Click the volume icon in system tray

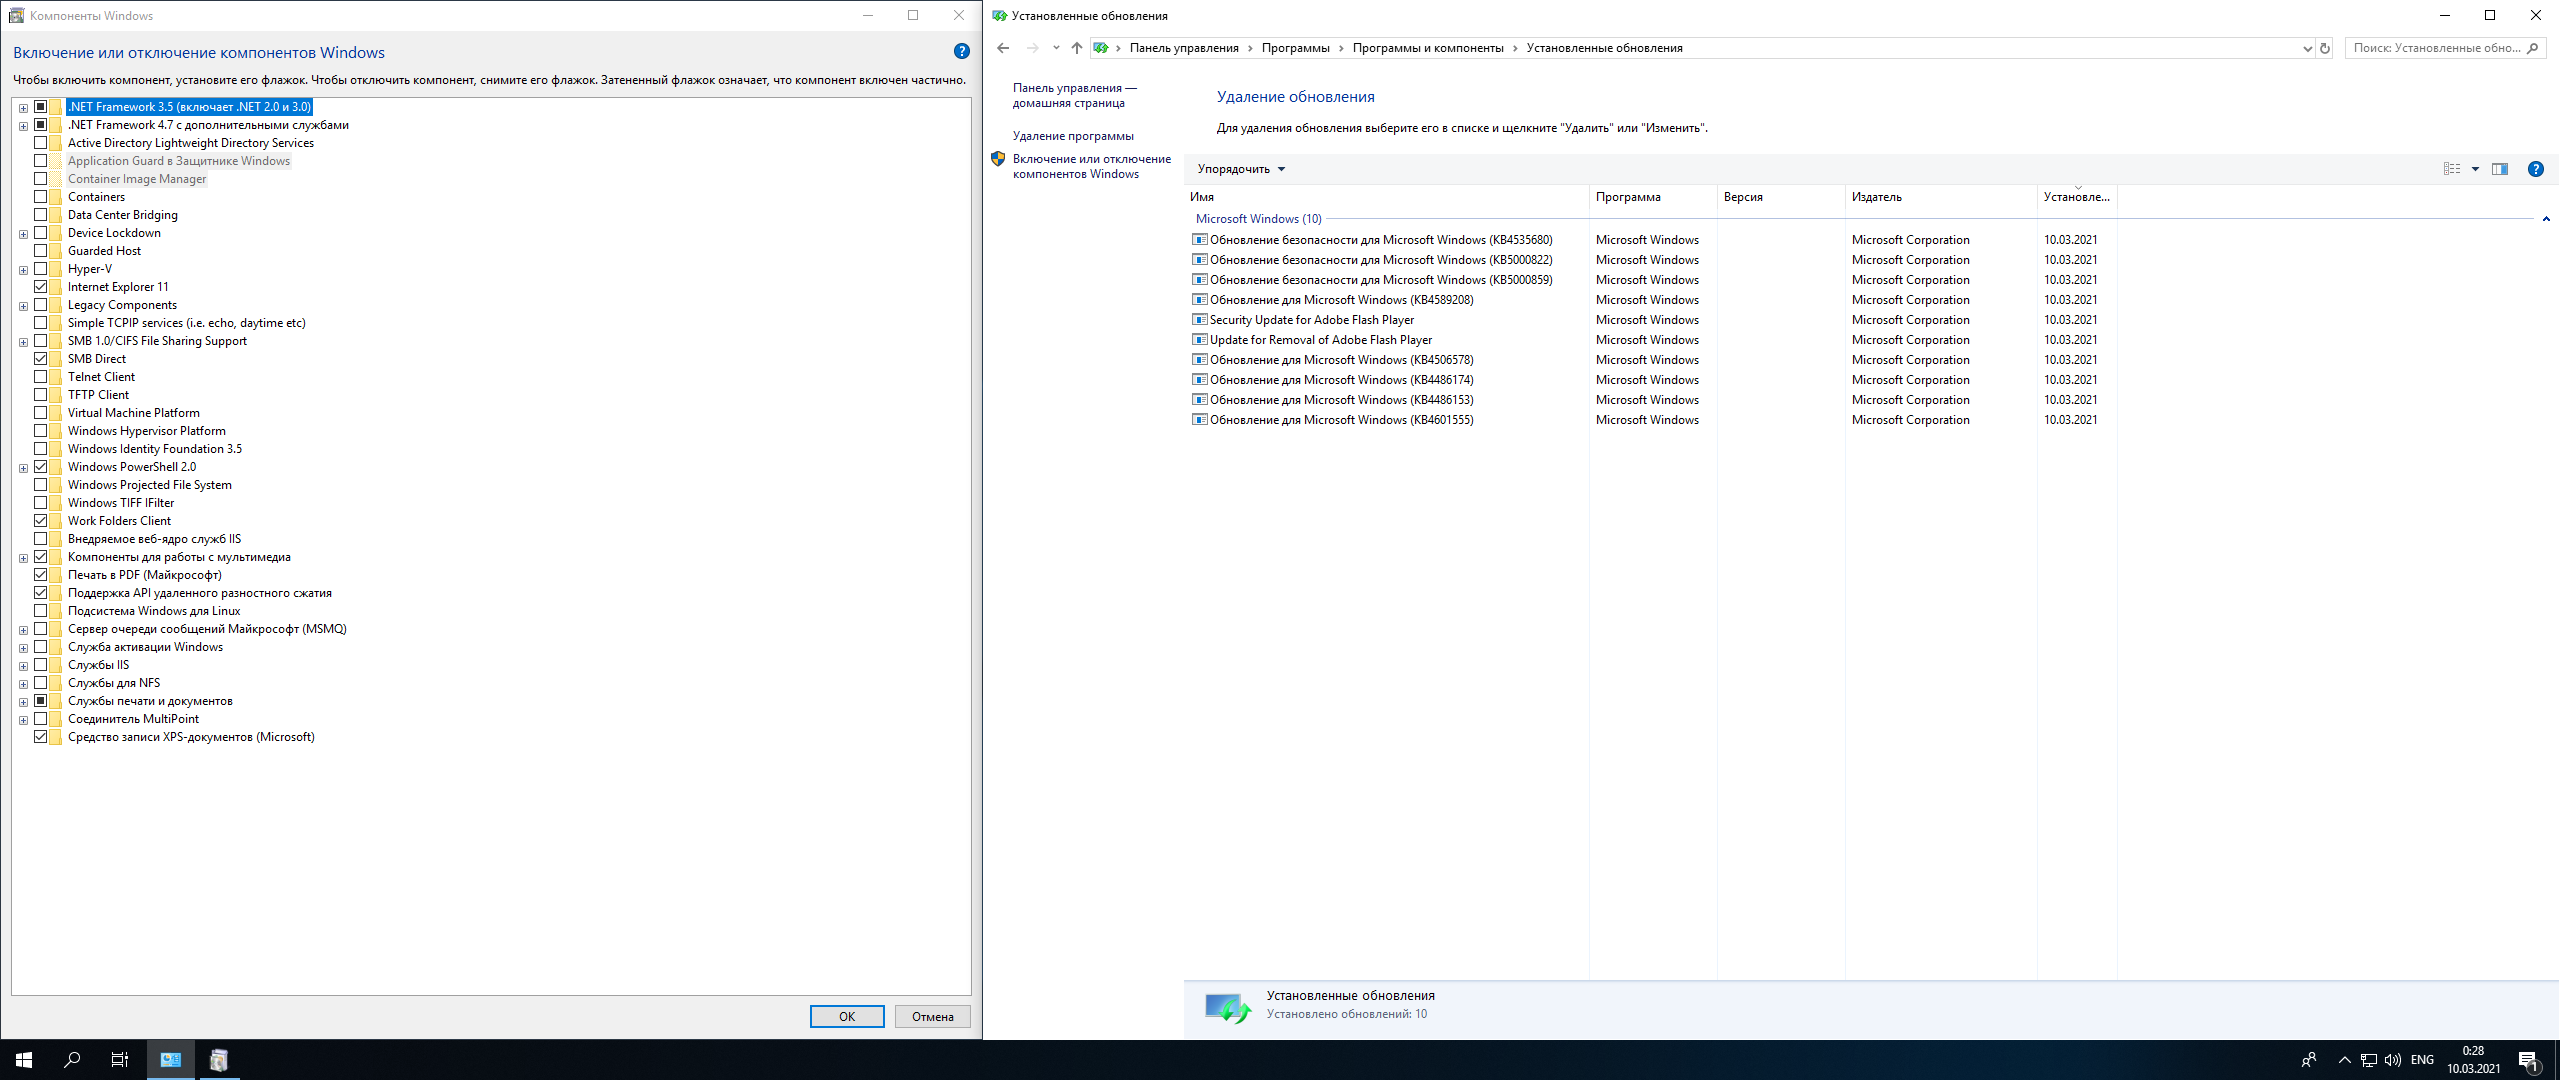2393,1060
